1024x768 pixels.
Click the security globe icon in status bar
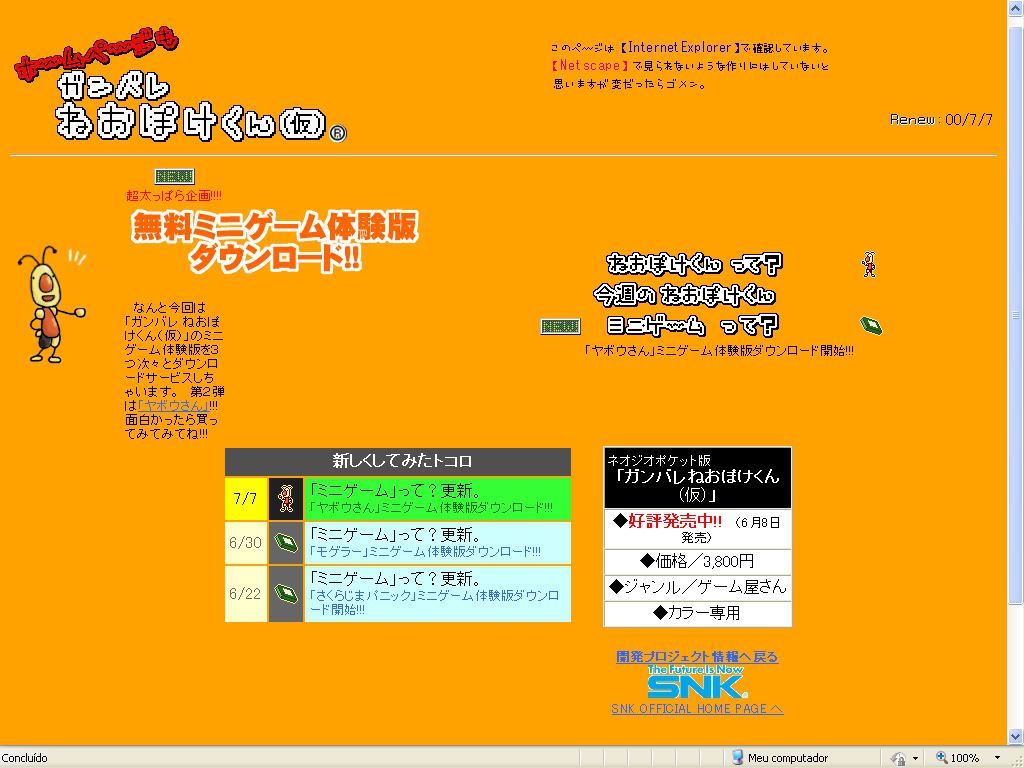pyautogui.click(x=899, y=758)
